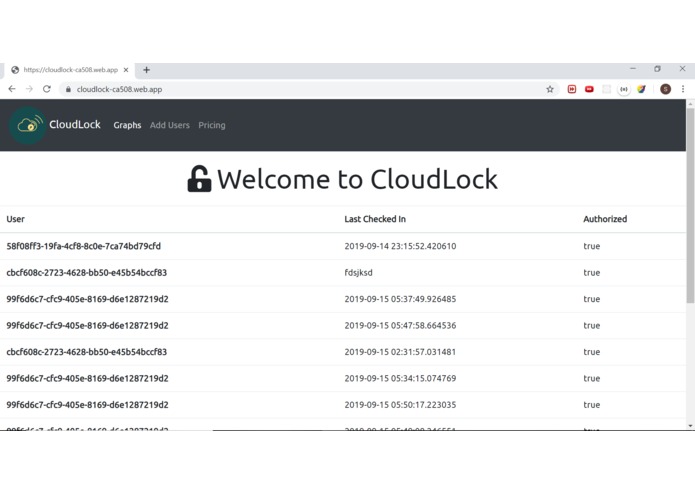The width and height of the screenshot is (695, 494).
Task: Click timestamp 2019-09-15 02:31:57.031481
Action: tap(400, 352)
